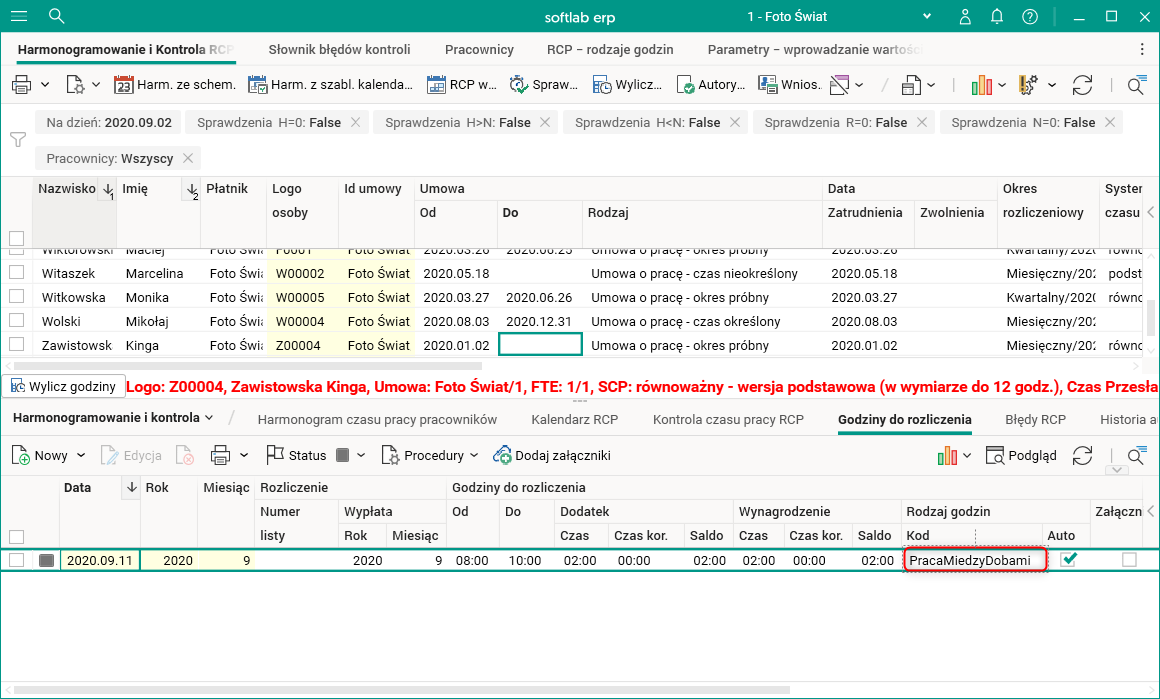Remove the Pracownicy: Wszyscy filter chip
This screenshot has height=699, width=1160.
[x=187, y=158]
